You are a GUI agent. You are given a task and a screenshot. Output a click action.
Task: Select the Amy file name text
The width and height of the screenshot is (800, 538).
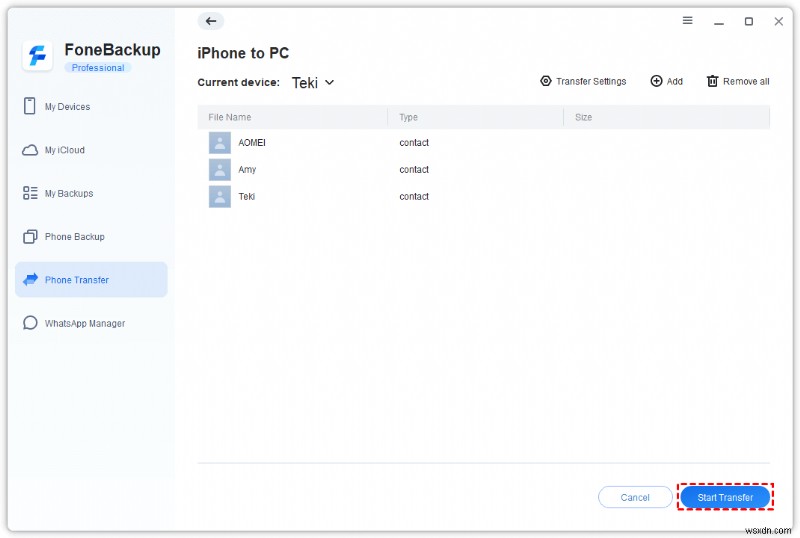247,169
